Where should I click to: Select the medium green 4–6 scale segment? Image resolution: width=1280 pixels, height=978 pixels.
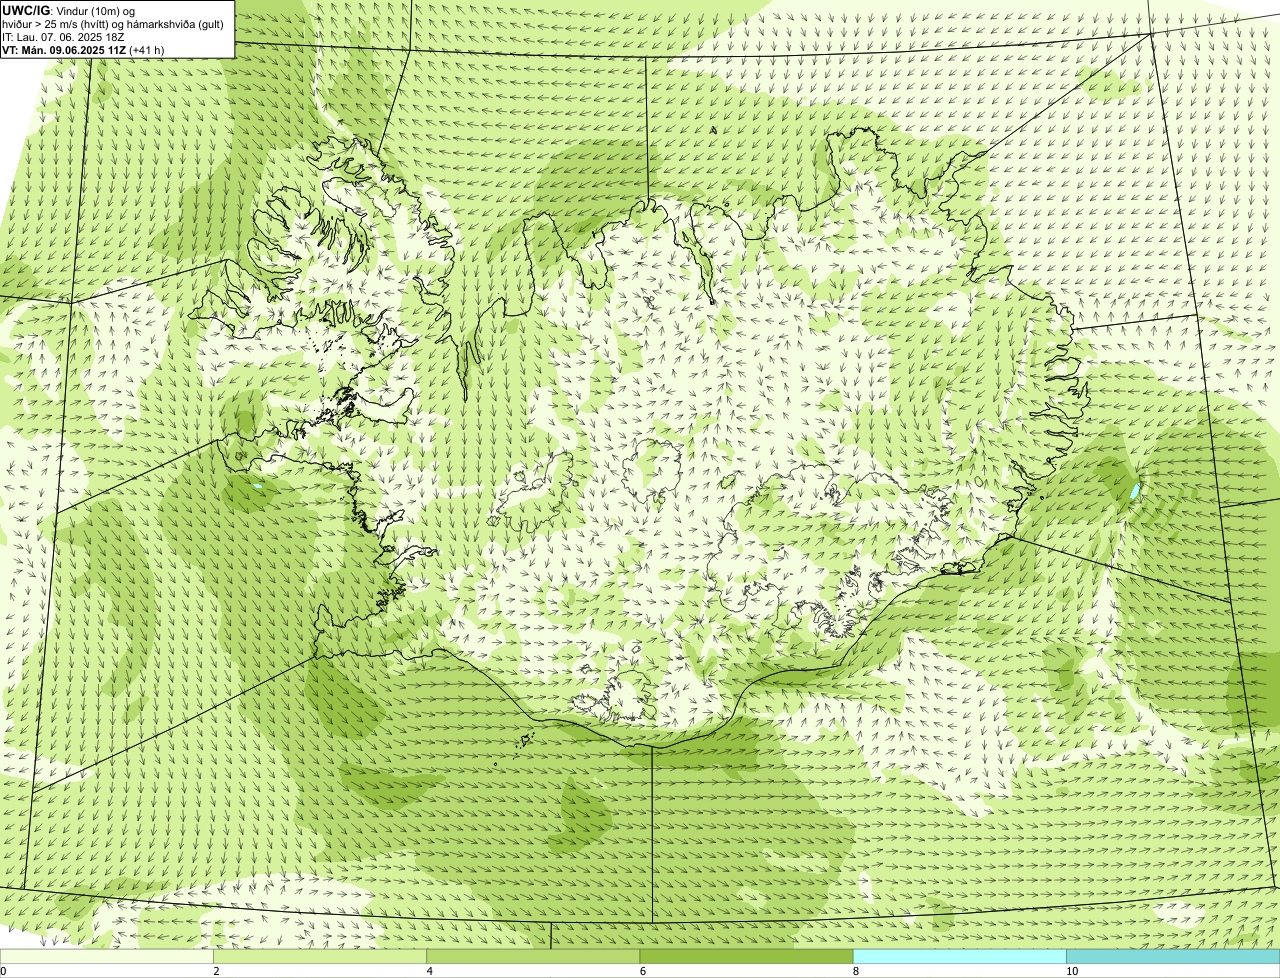pos(533,956)
